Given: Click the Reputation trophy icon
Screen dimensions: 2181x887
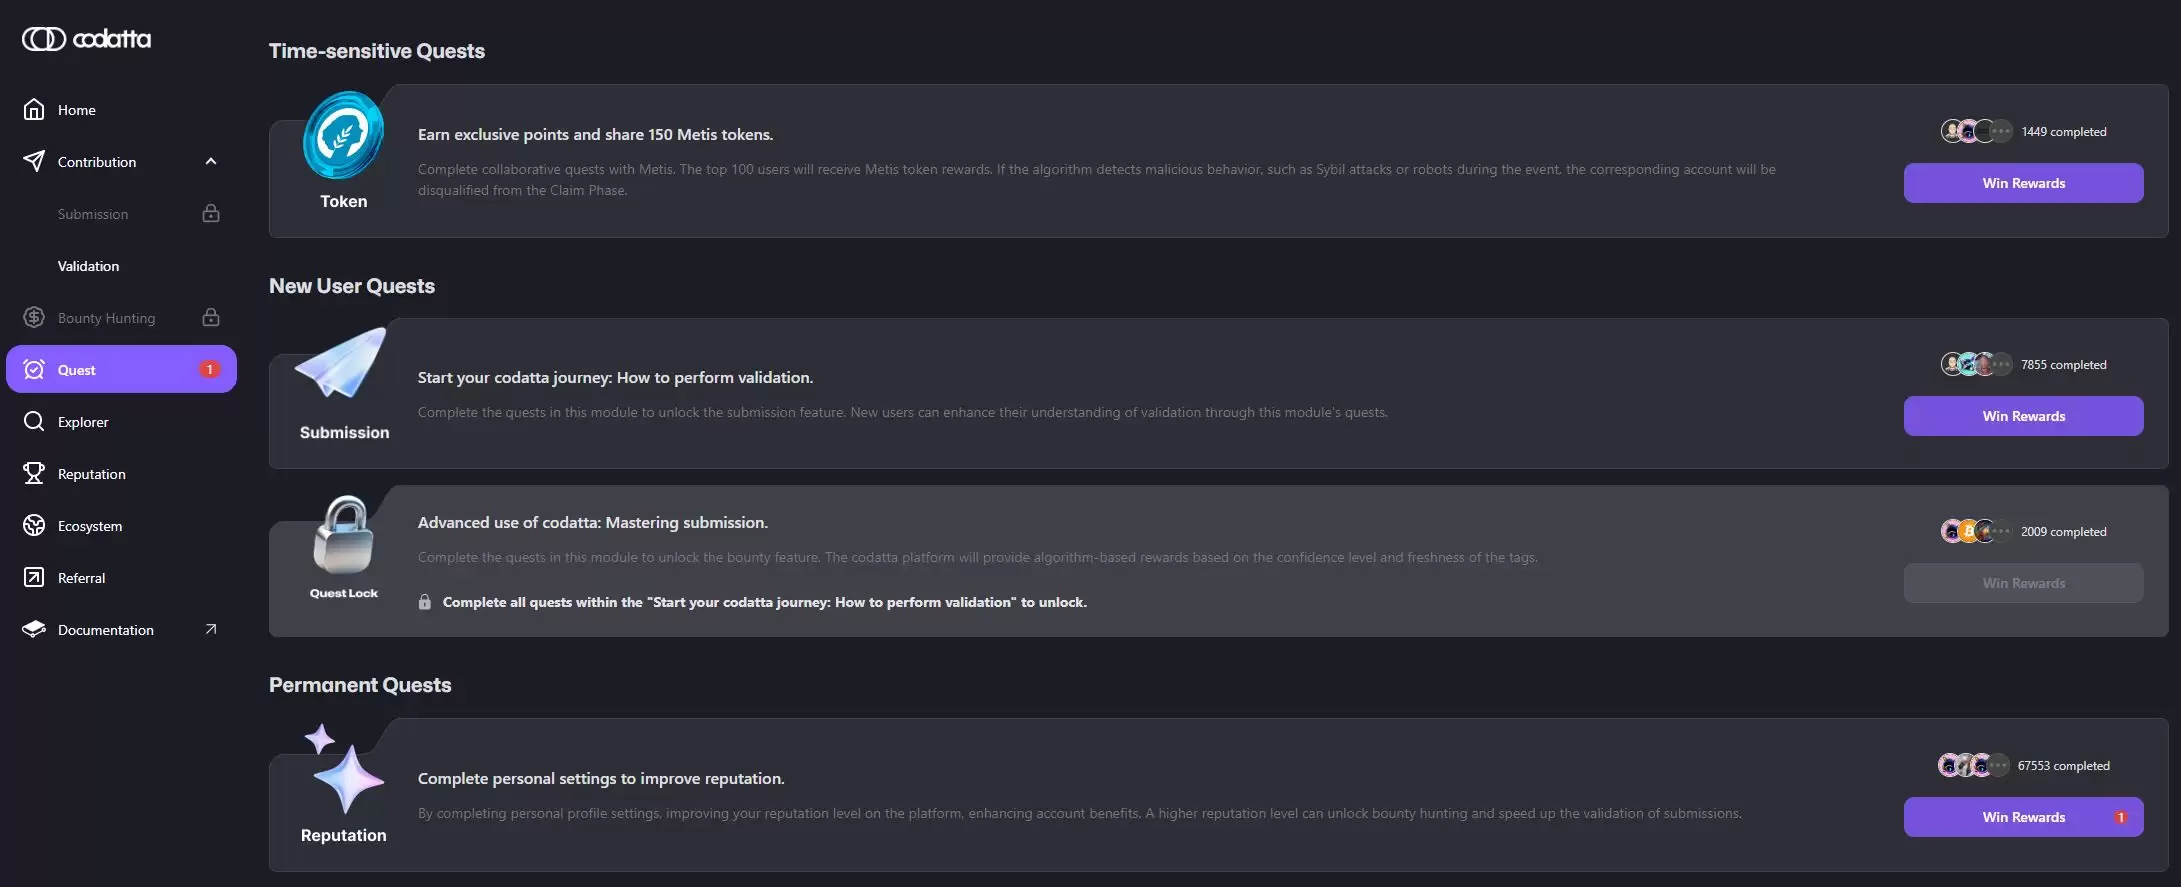Looking at the screenshot, I should [x=34, y=474].
